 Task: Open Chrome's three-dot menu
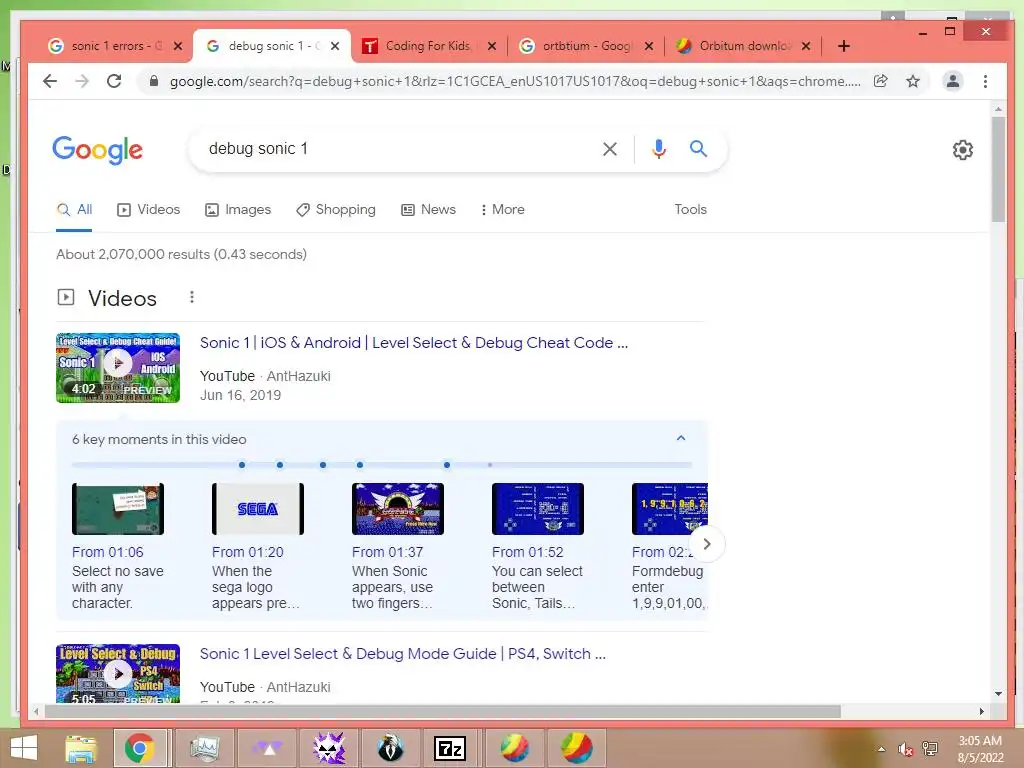pyautogui.click(x=985, y=81)
